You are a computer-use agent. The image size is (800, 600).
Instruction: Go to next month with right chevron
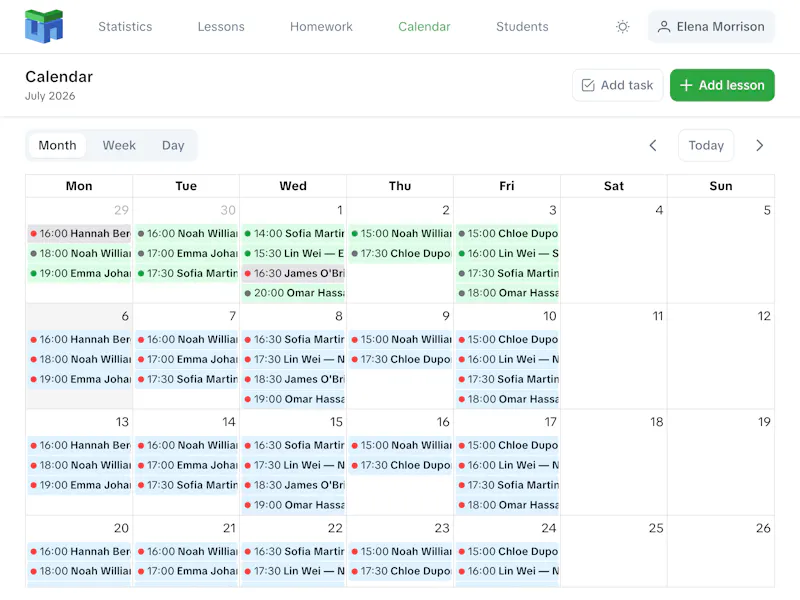point(759,145)
